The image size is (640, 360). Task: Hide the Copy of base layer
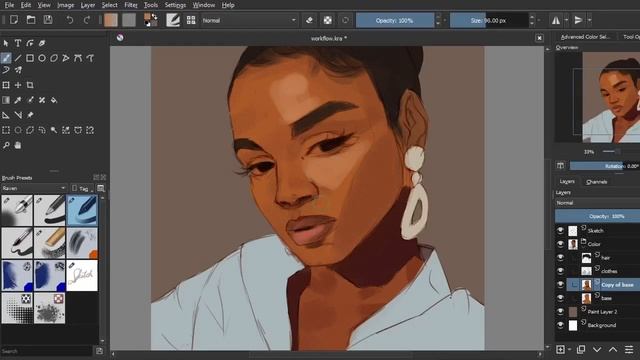(x=560, y=284)
